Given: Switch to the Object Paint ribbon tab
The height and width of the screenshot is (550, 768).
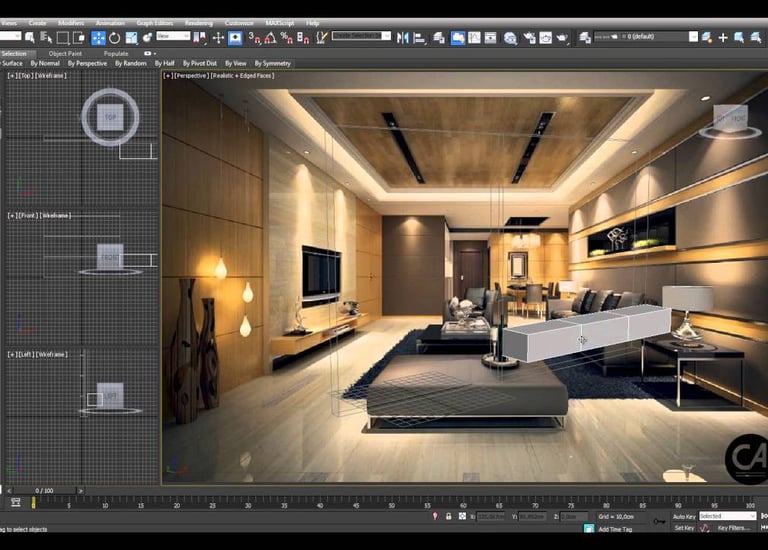Looking at the screenshot, I should coord(65,53).
